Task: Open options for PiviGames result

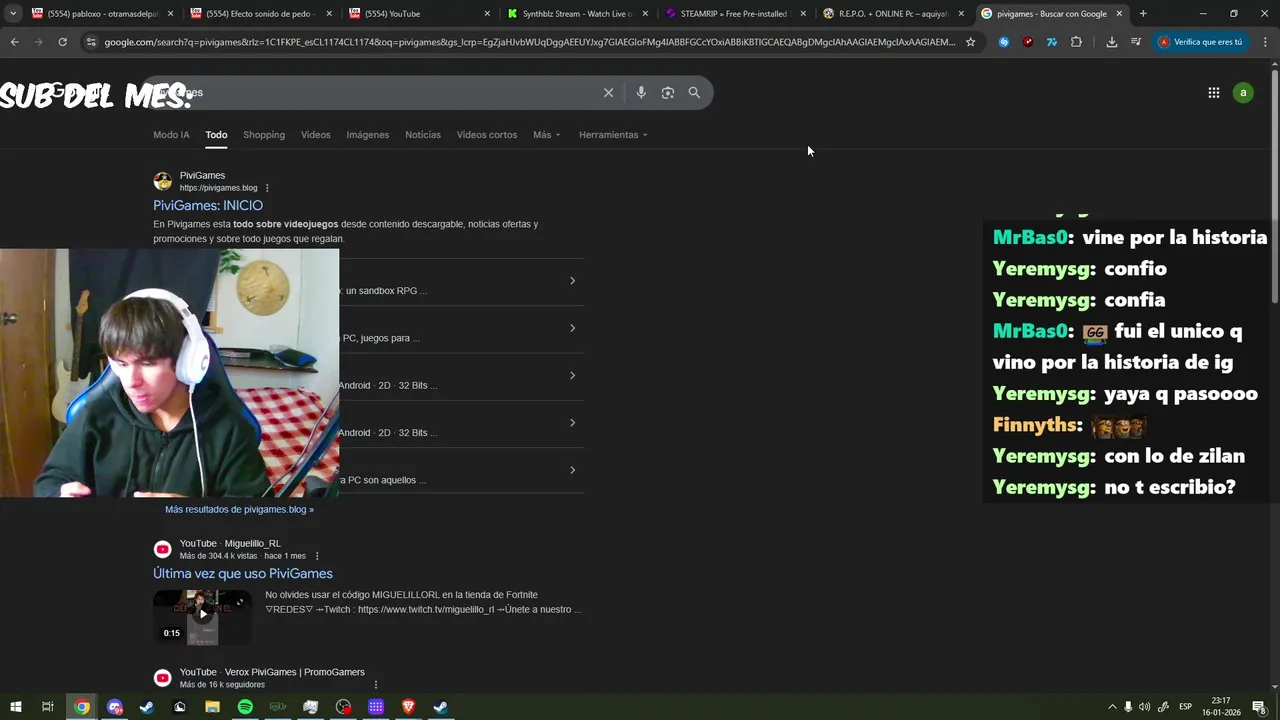Action: click(267, 188)
